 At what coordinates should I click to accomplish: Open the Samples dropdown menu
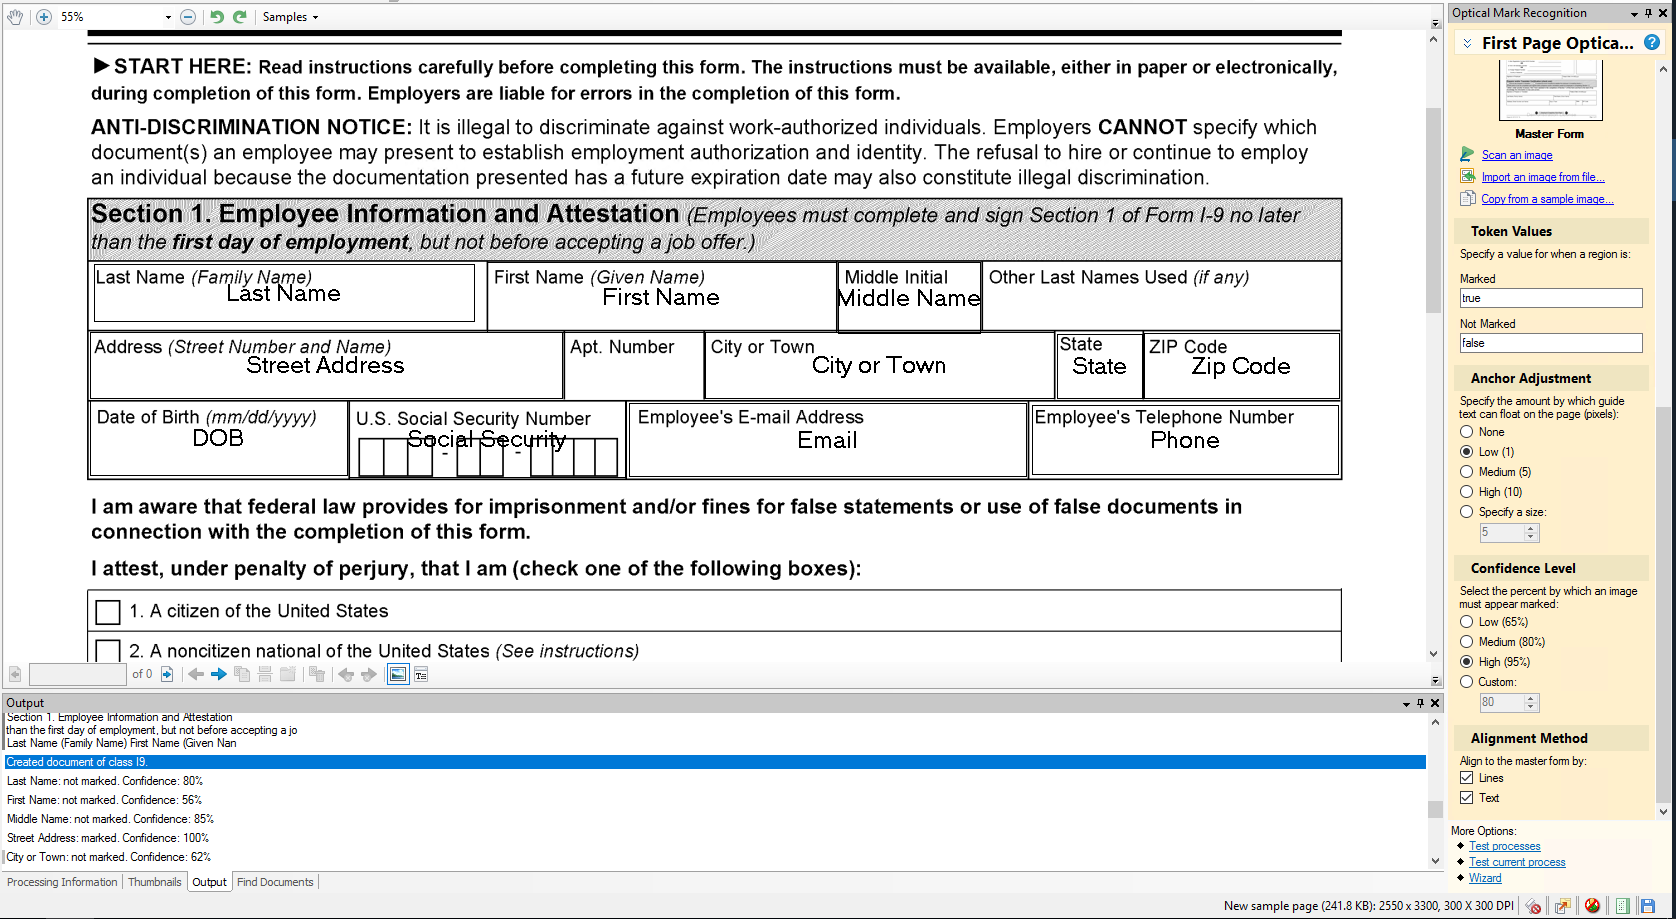pyautogui.click(x=290, y=17)
